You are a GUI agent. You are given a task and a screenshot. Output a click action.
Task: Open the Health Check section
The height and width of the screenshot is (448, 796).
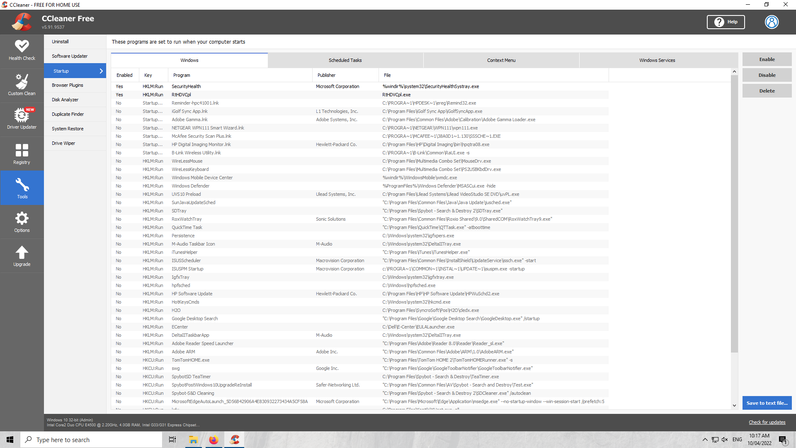(x=21, y=49)
